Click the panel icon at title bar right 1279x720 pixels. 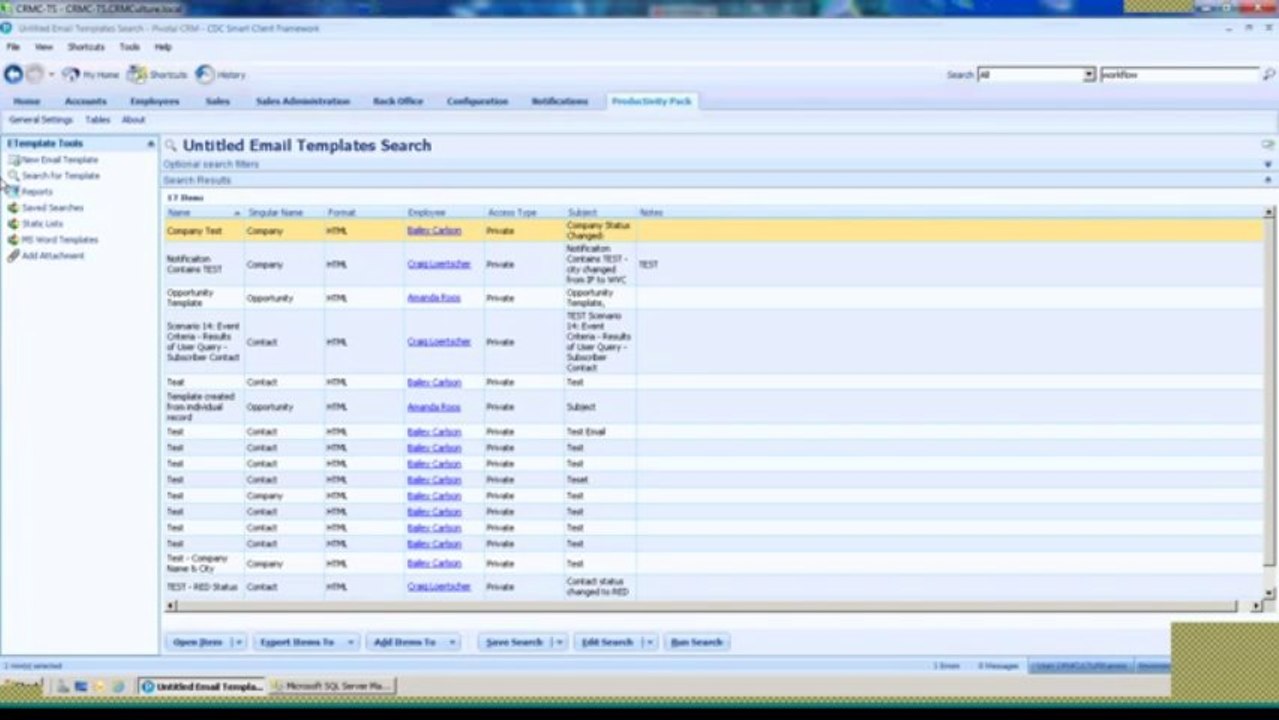point(1268,145)
